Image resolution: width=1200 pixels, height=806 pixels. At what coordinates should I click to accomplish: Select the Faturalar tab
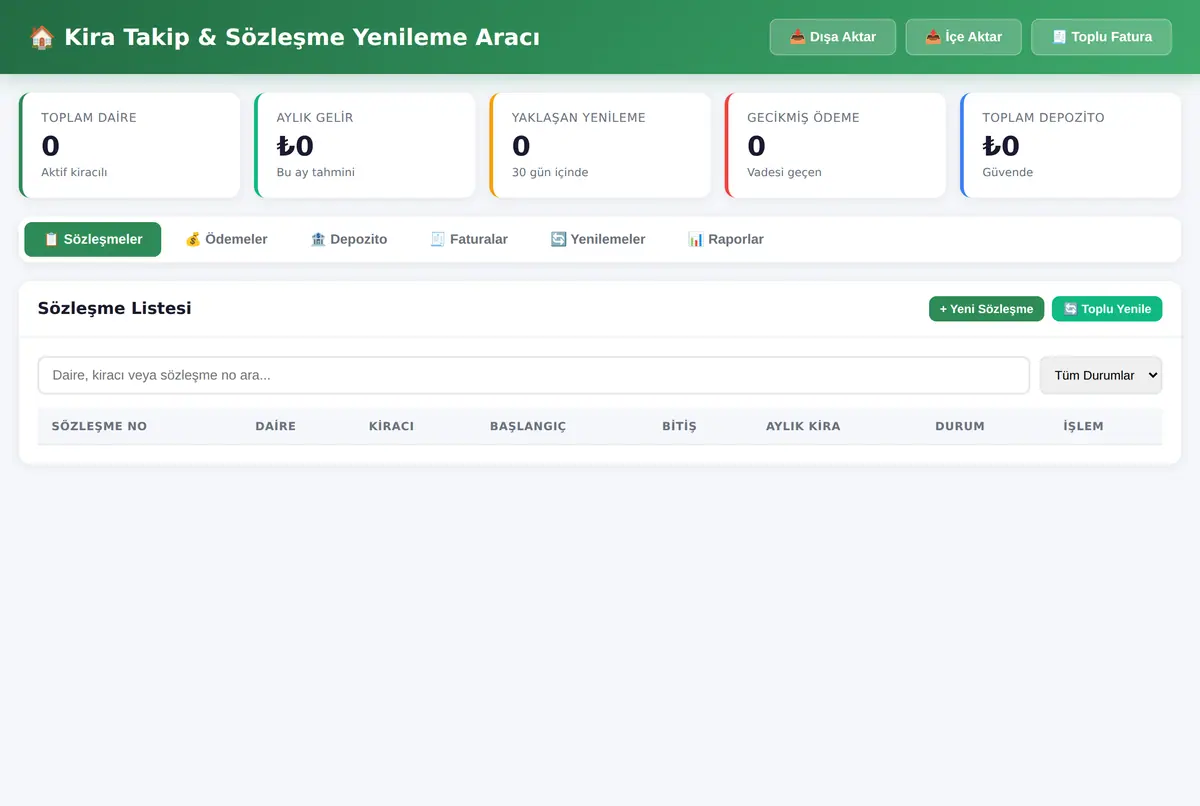pyautogui.click(x=469, y=239)
